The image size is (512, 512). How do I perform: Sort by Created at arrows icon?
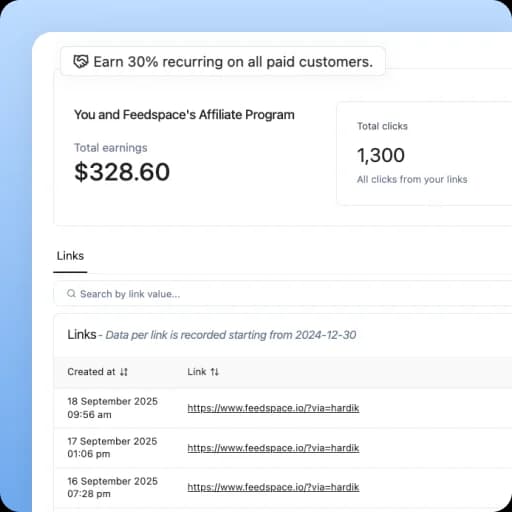(x=124, y=372)
